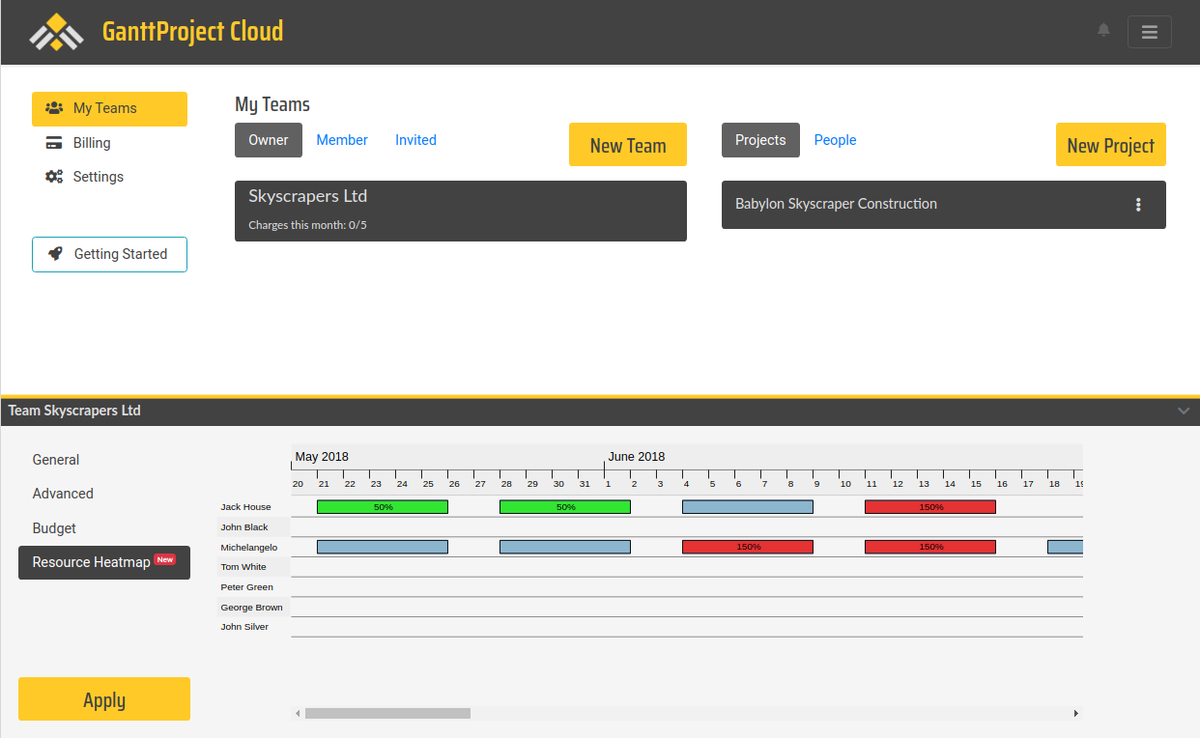
Task: Click the heatmap scrollbar left arrow
Action: pos(297,713)
